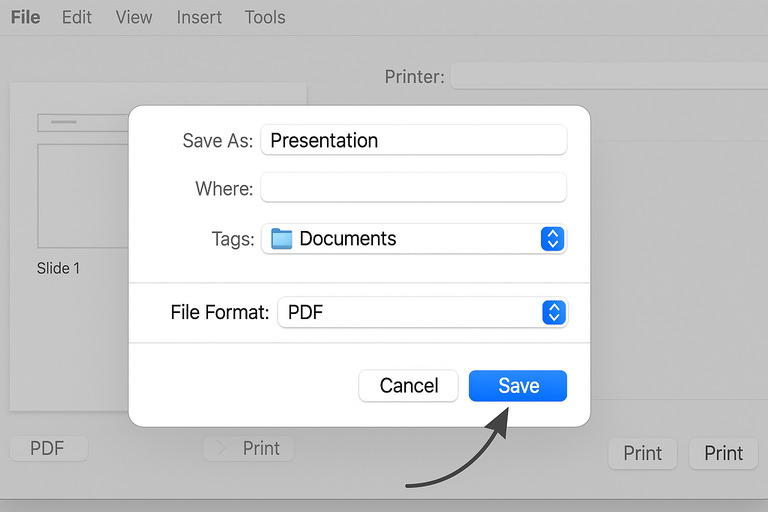Open the Edit menu

[77, 17]
